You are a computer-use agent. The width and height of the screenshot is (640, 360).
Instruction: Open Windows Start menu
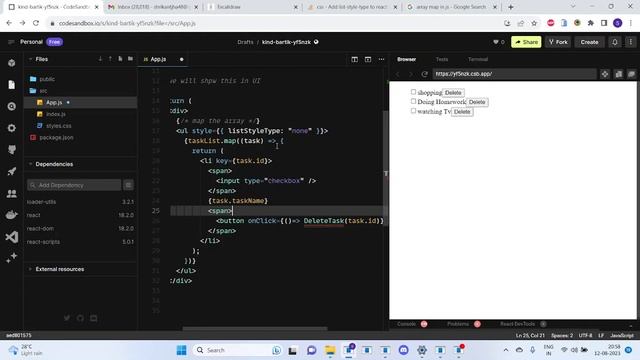point(182,350)
